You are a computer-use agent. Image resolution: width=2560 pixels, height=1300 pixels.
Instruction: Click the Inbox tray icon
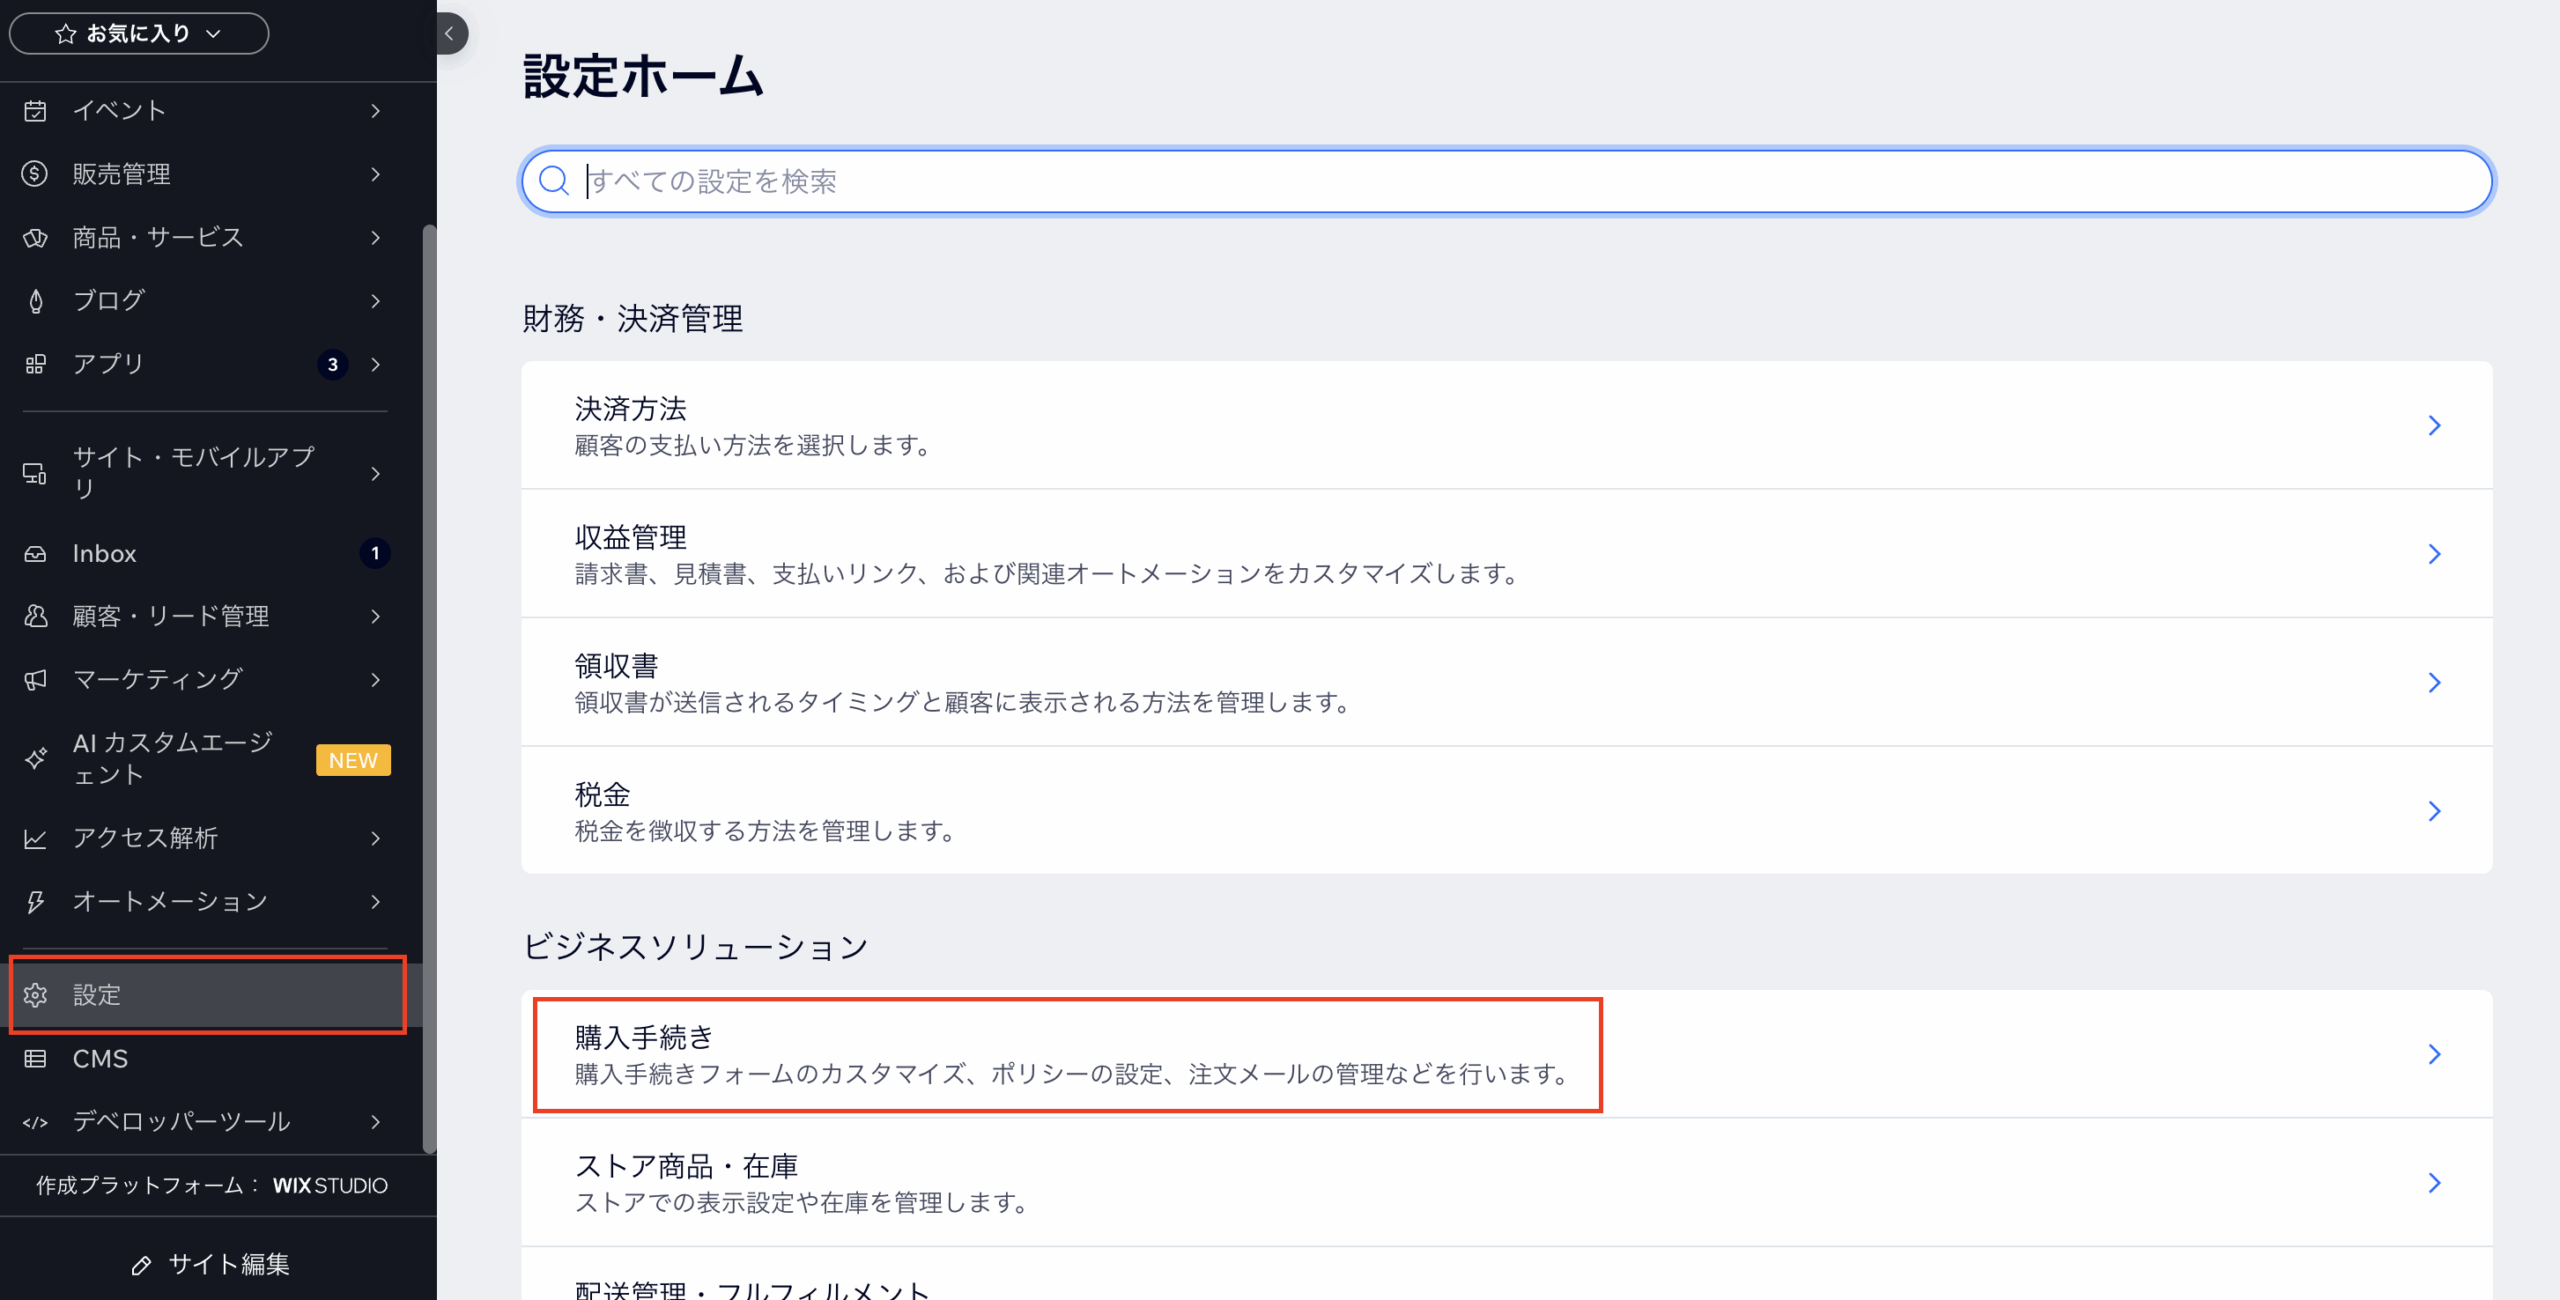point(35,554)
